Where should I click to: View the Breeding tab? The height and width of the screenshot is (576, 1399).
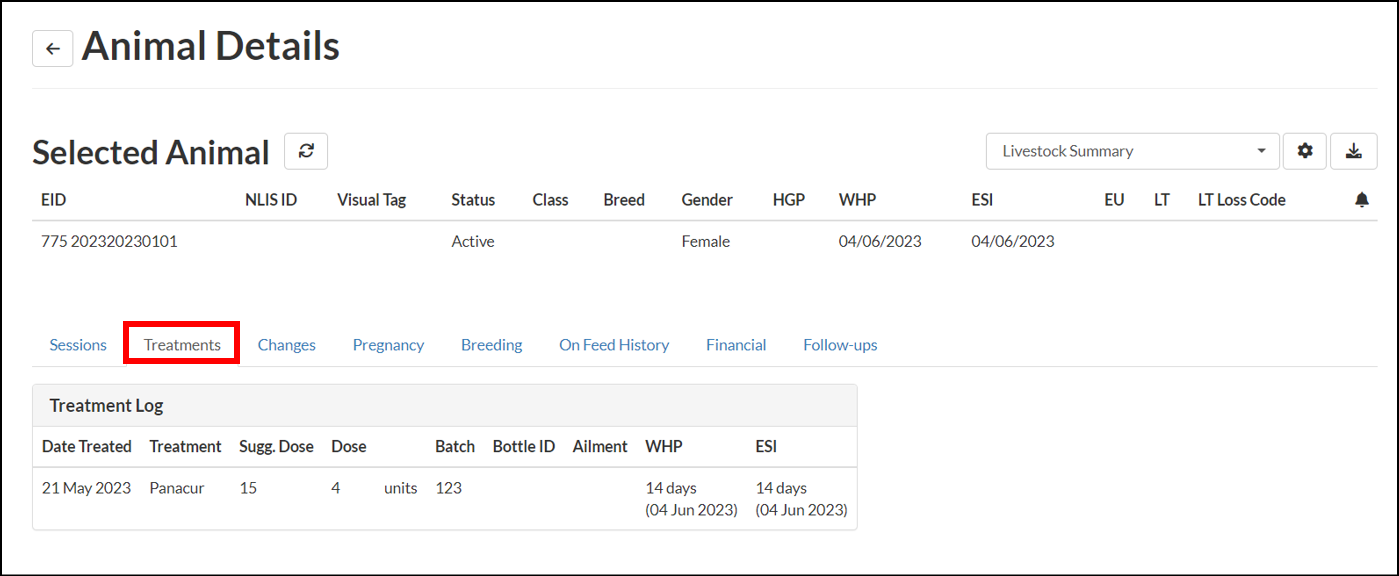(x=491, y=345)
